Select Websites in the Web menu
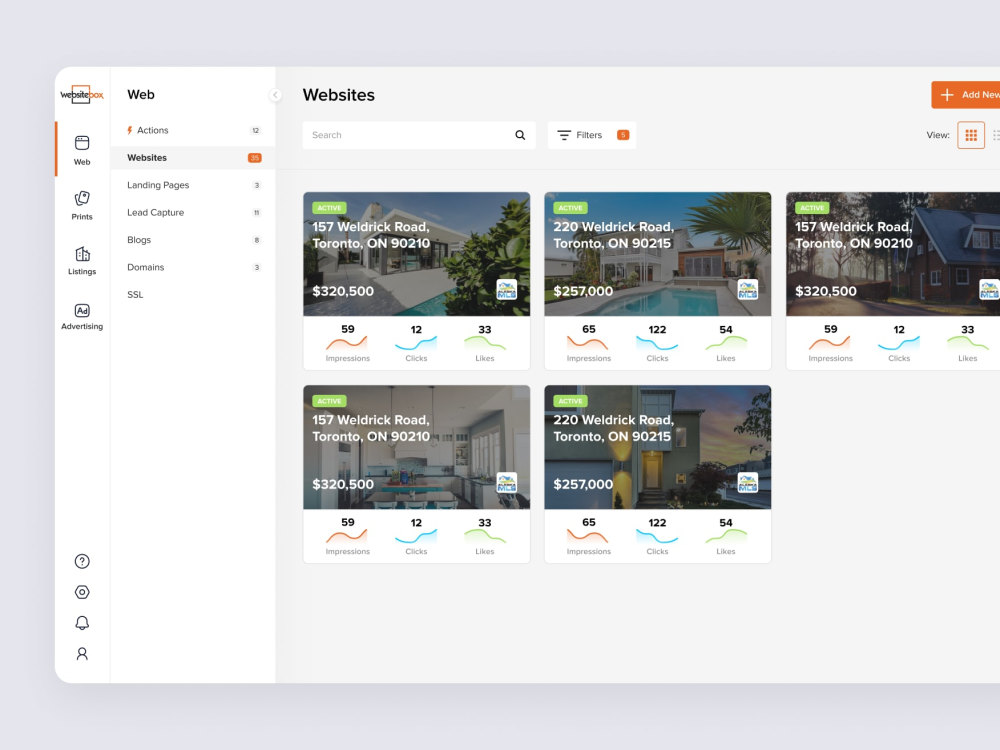The height and width of the screenshot is (750, 1000). (x=193, y=158)
